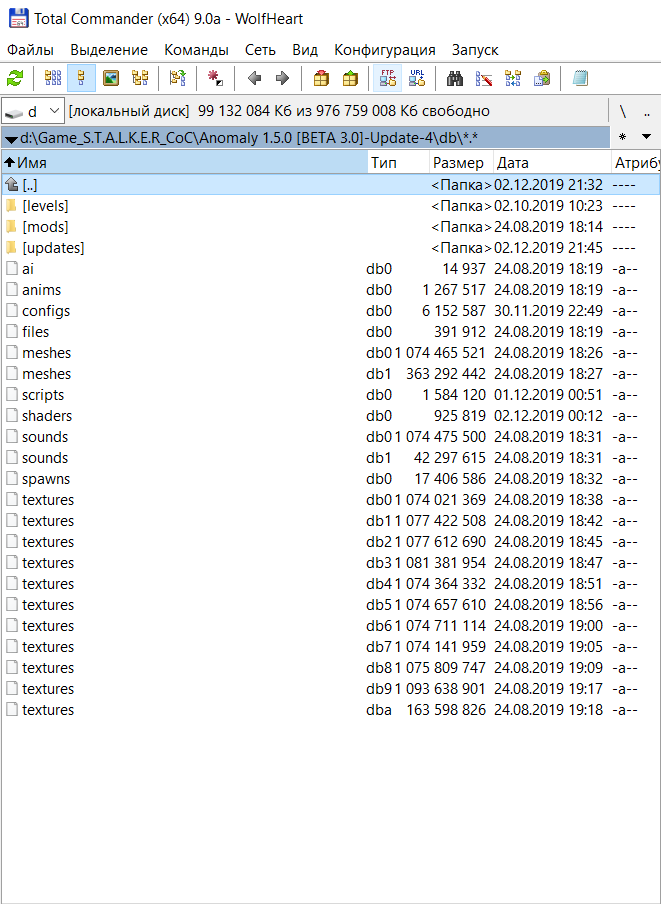Viewport: 661px width, 904px height.
Task: Select the textures db3 file
Action: [x=331, y=563]
